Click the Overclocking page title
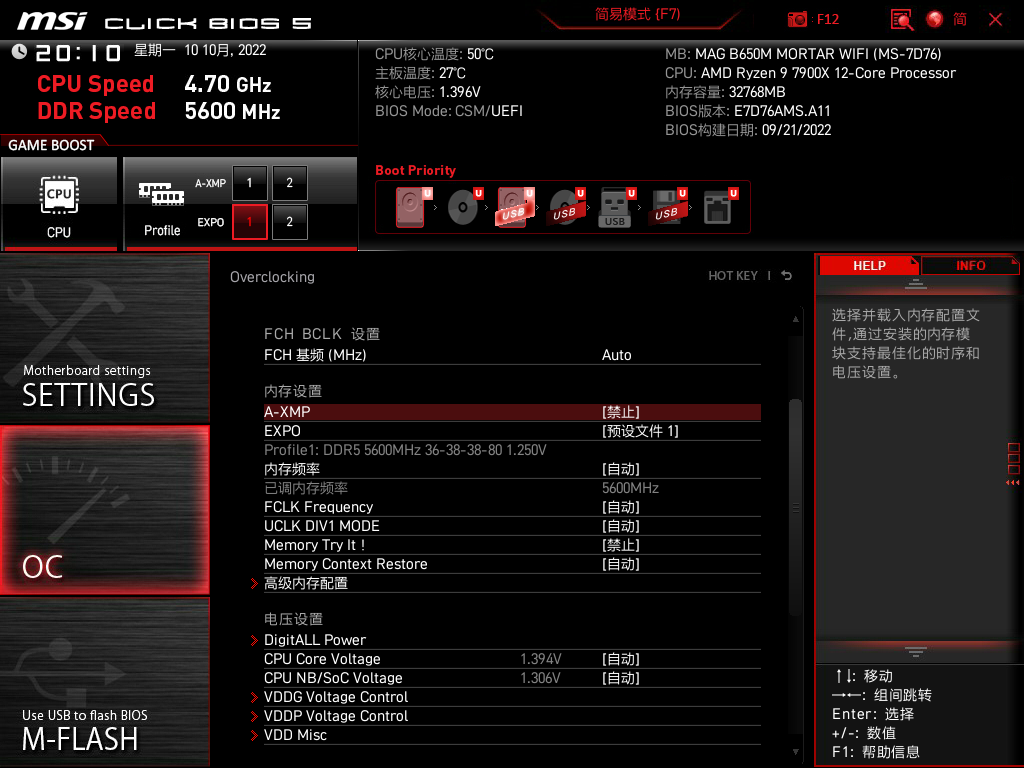 [x=272, y=277]
